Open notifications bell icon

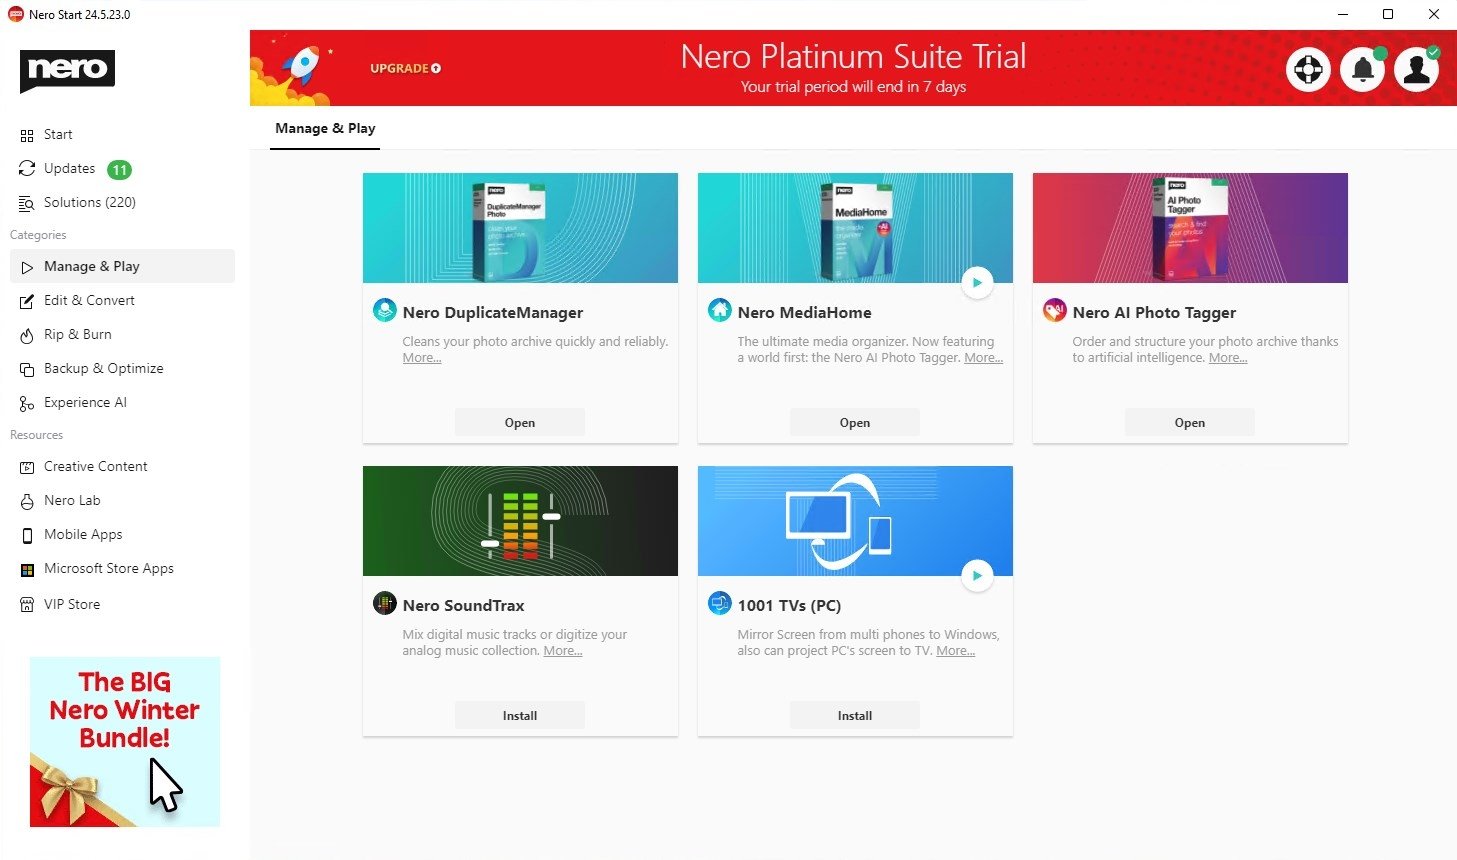(x=1362, y=69)
